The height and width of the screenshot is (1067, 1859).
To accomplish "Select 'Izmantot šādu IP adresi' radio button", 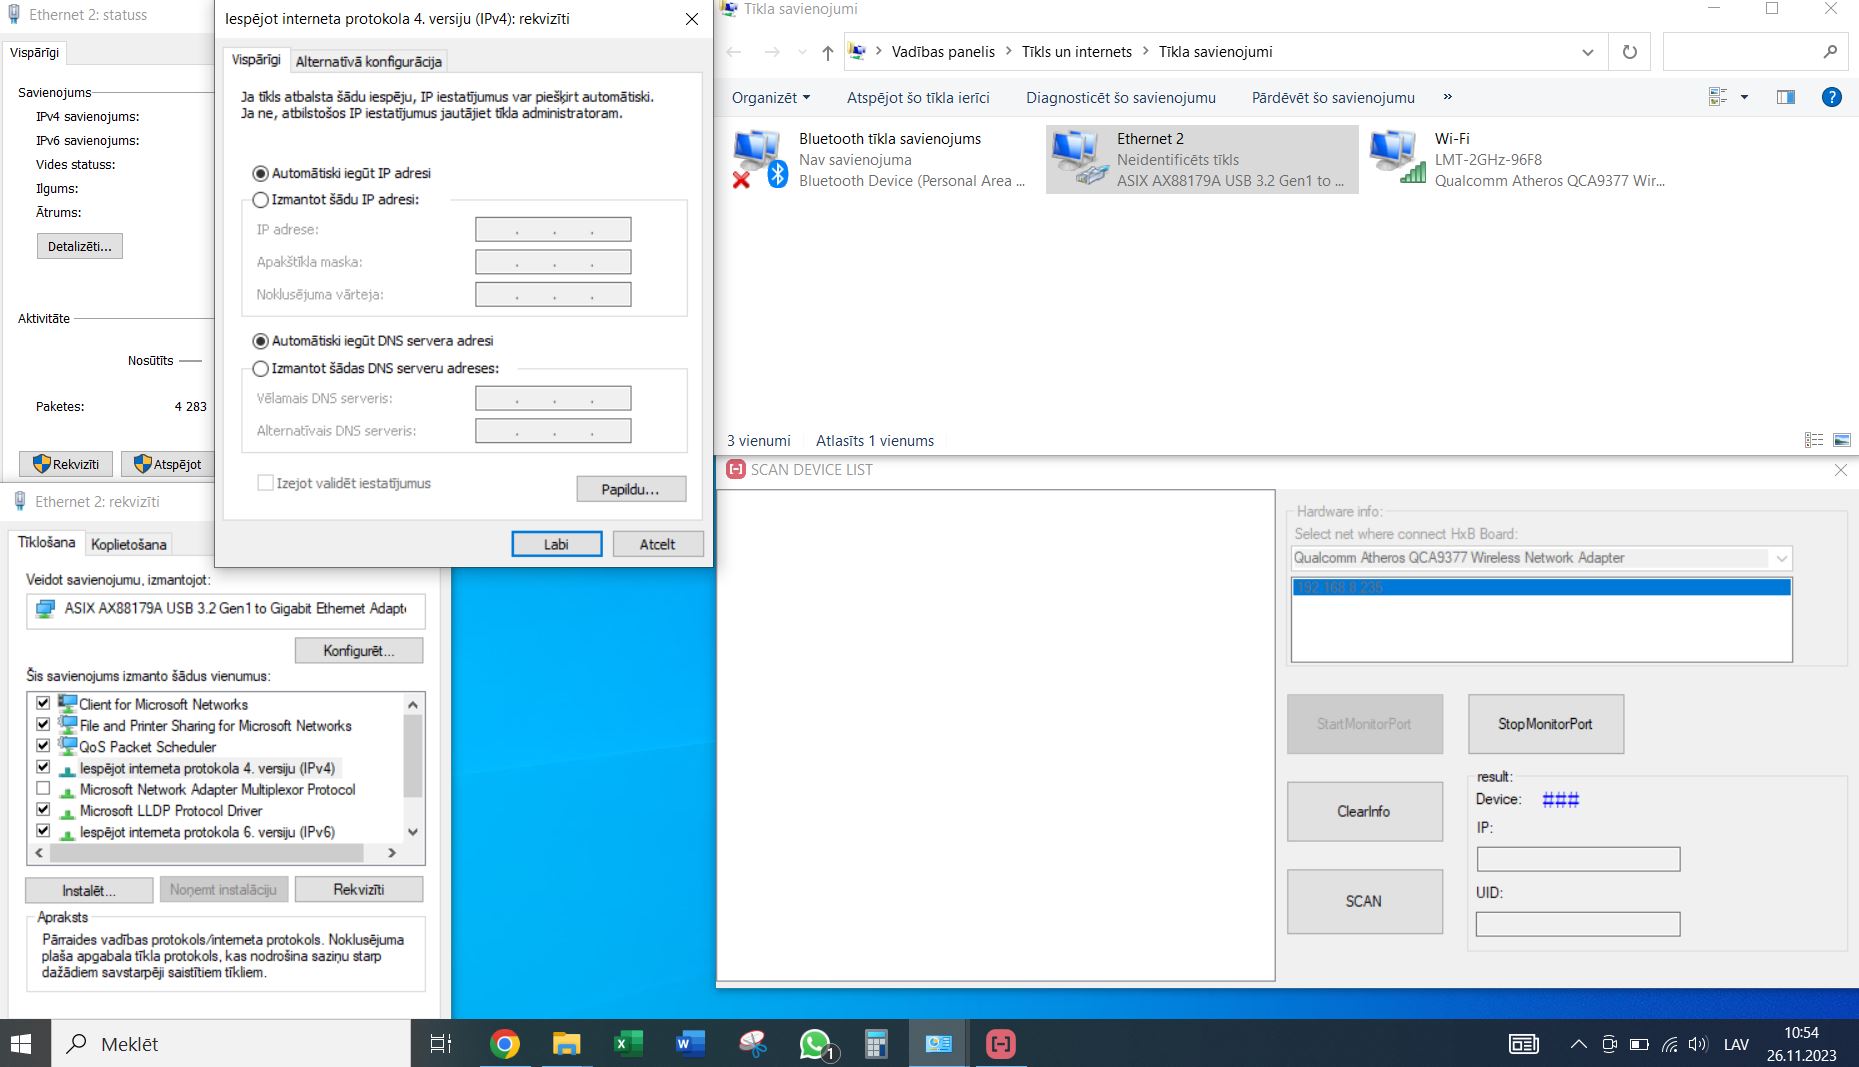I will point(261,200).
